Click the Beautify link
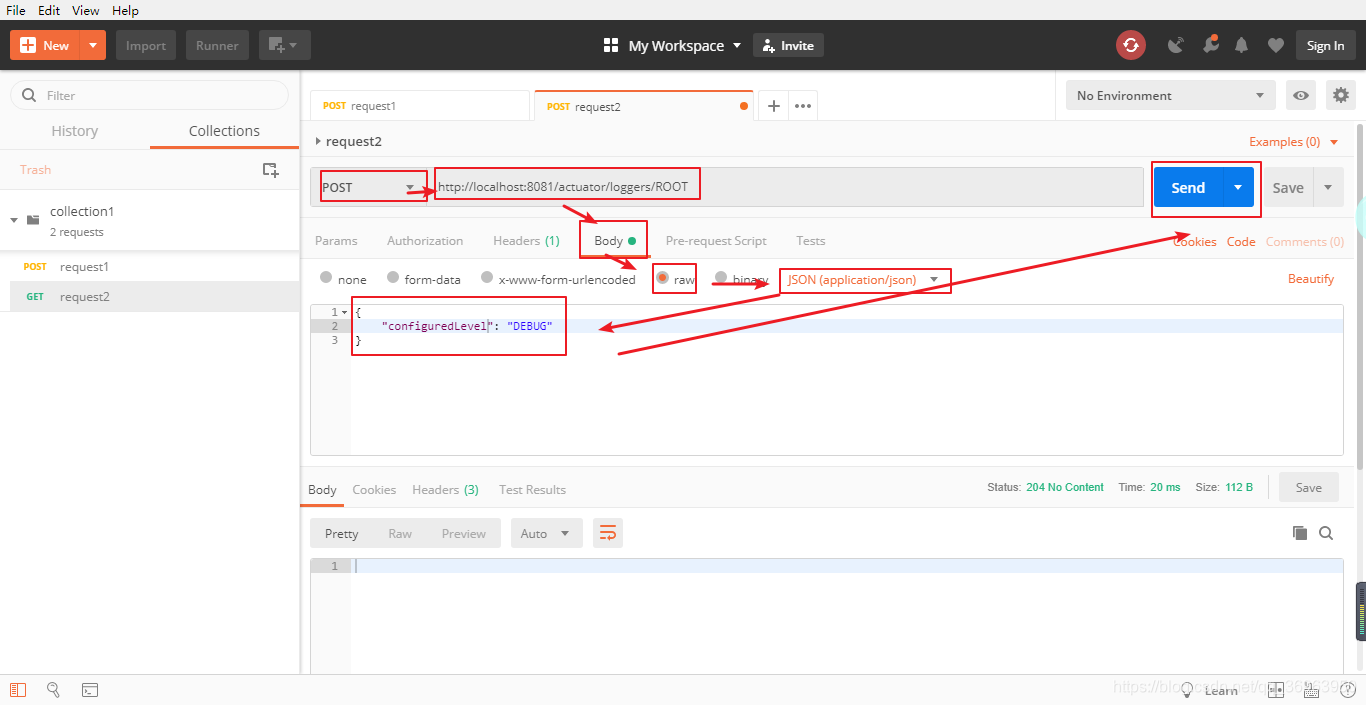 (1311, 279)
